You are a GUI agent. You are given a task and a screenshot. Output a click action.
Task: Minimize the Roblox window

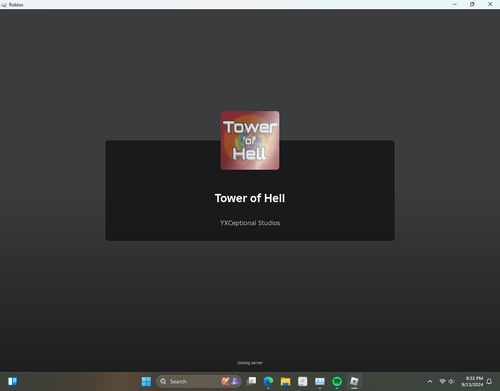click(455, 4)
